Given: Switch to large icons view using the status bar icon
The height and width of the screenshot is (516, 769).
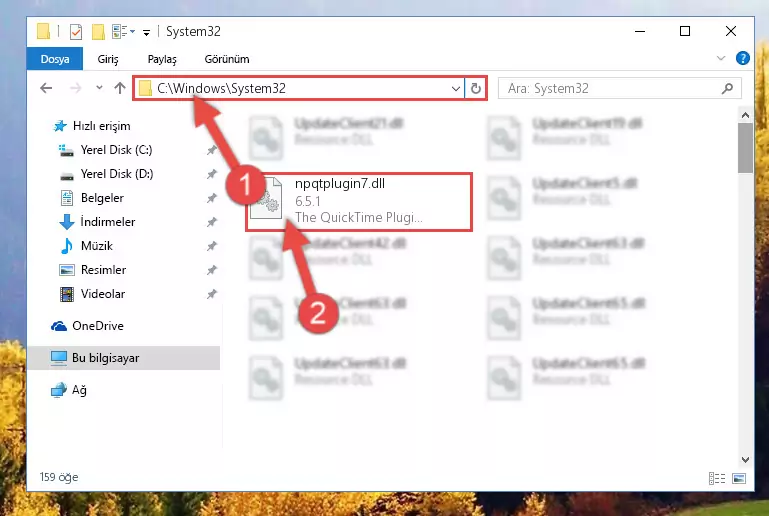Looking at the screenshot, I should point(739,478).
